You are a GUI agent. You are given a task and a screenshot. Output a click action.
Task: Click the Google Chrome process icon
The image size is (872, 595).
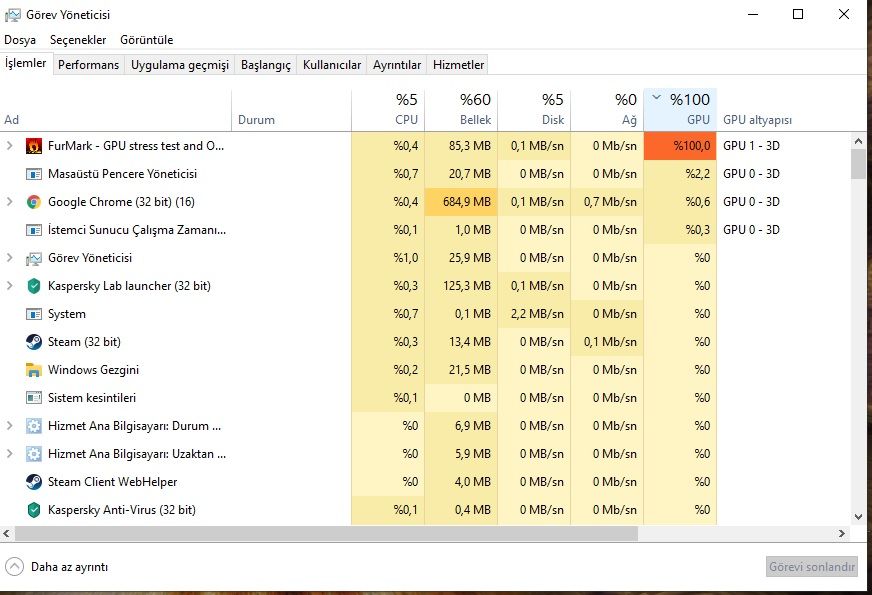tap(34, 202)
